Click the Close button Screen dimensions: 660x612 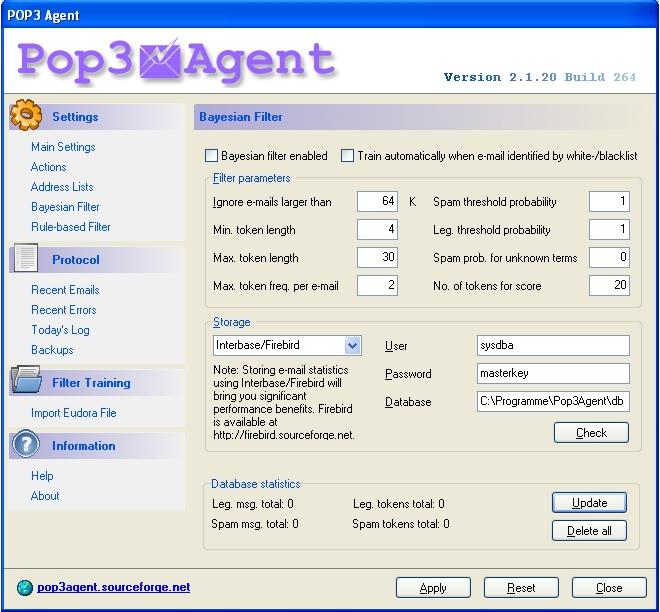[609, 588]
